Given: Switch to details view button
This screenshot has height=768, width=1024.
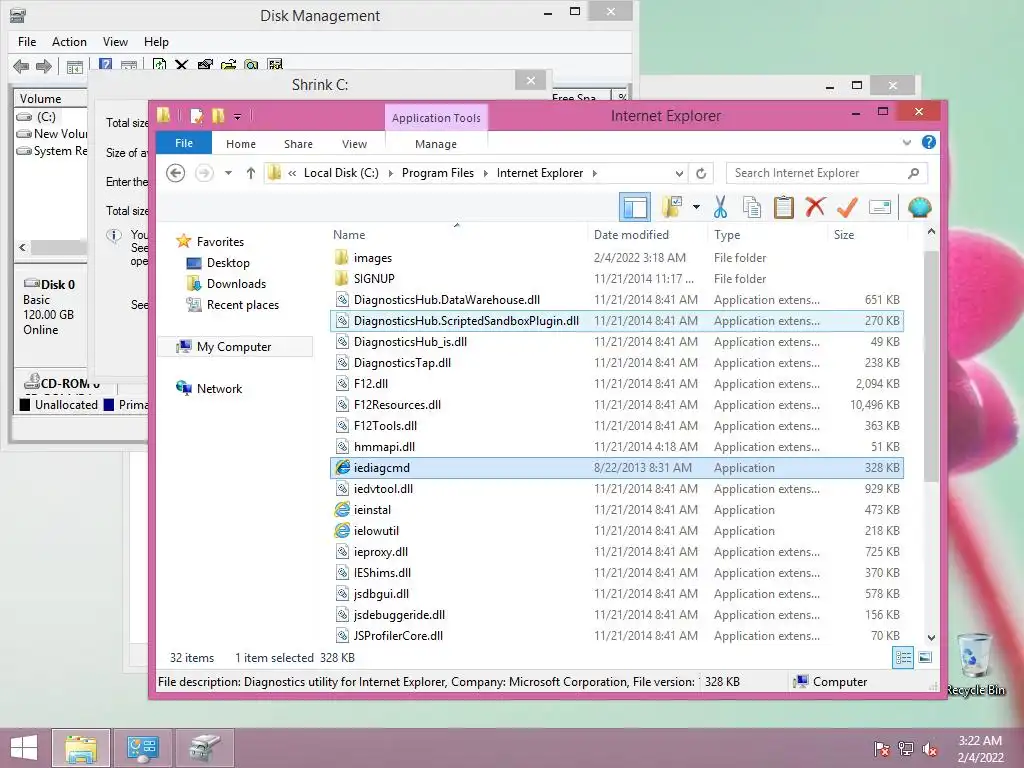Looking at the screenshot, I should click(x=903, y=658).
